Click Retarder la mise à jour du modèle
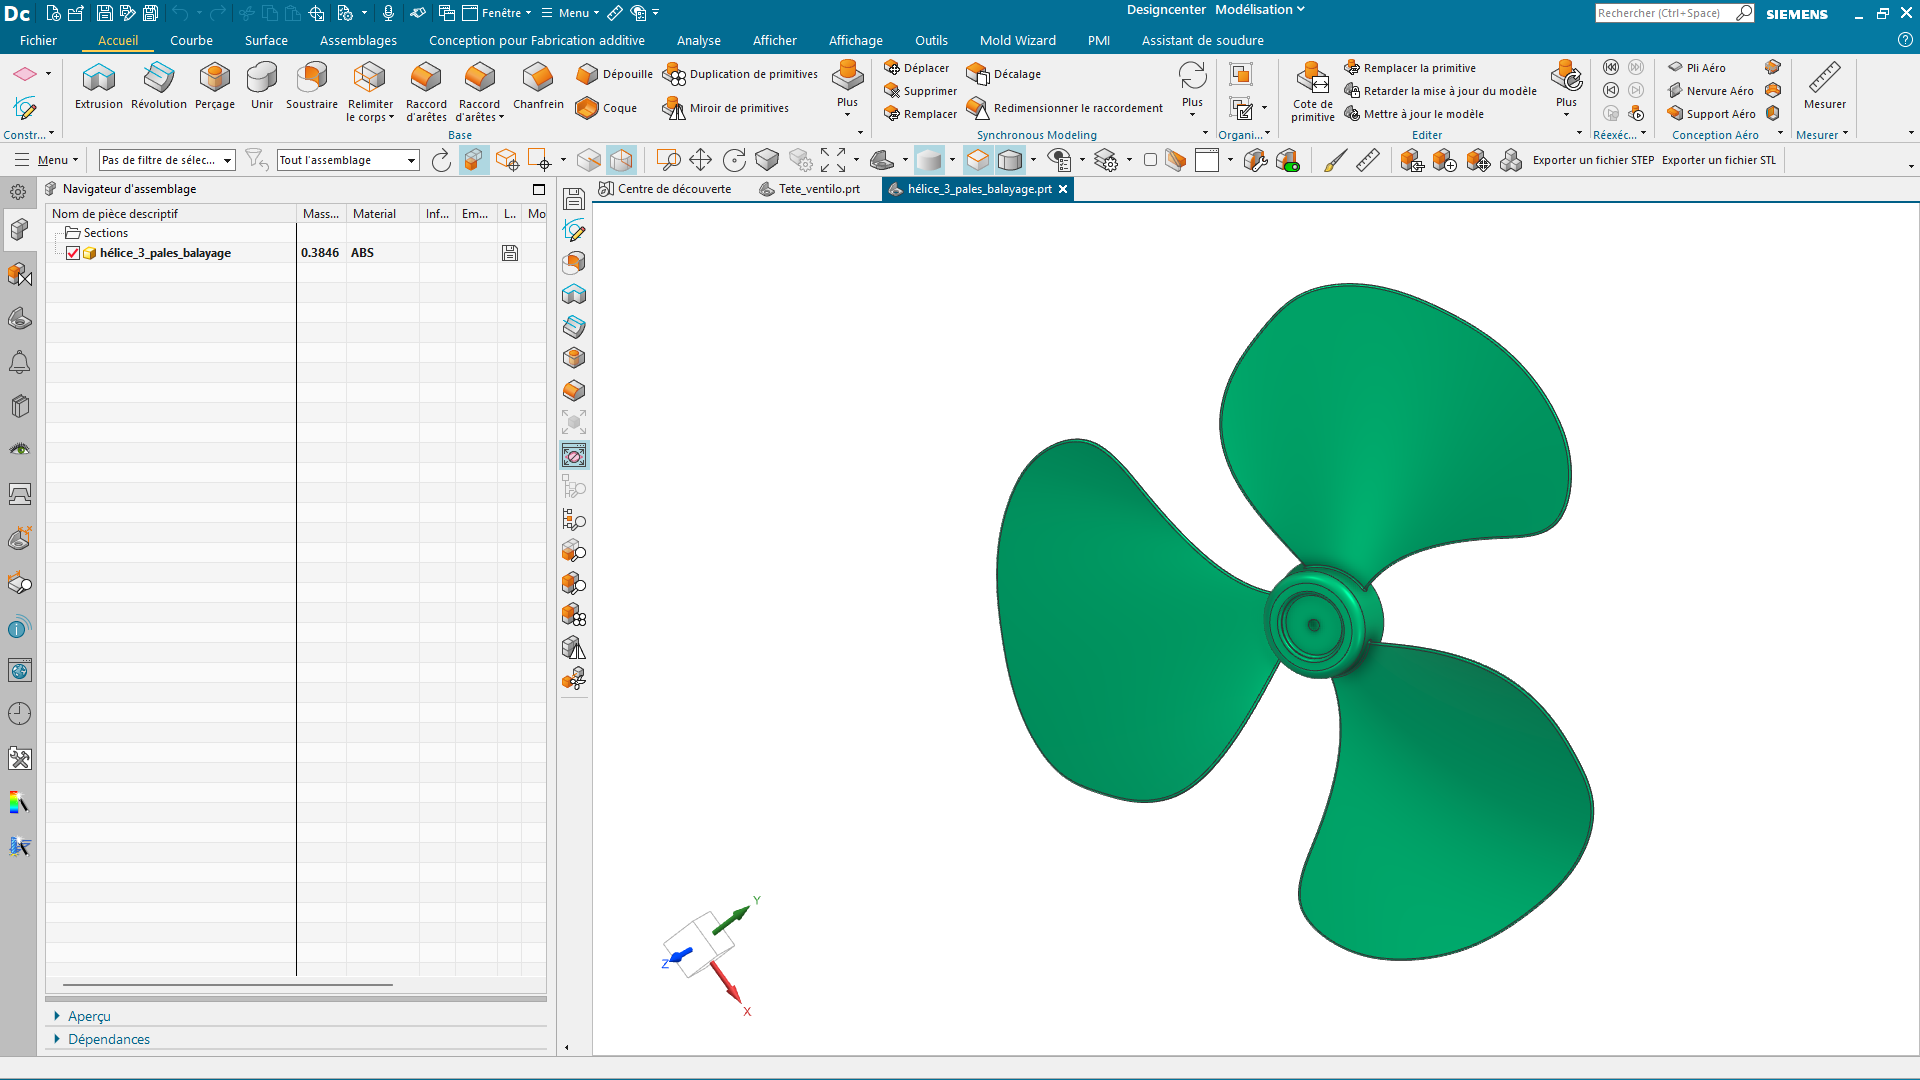1920x1080 pixels. click(x=1440, y=91)
